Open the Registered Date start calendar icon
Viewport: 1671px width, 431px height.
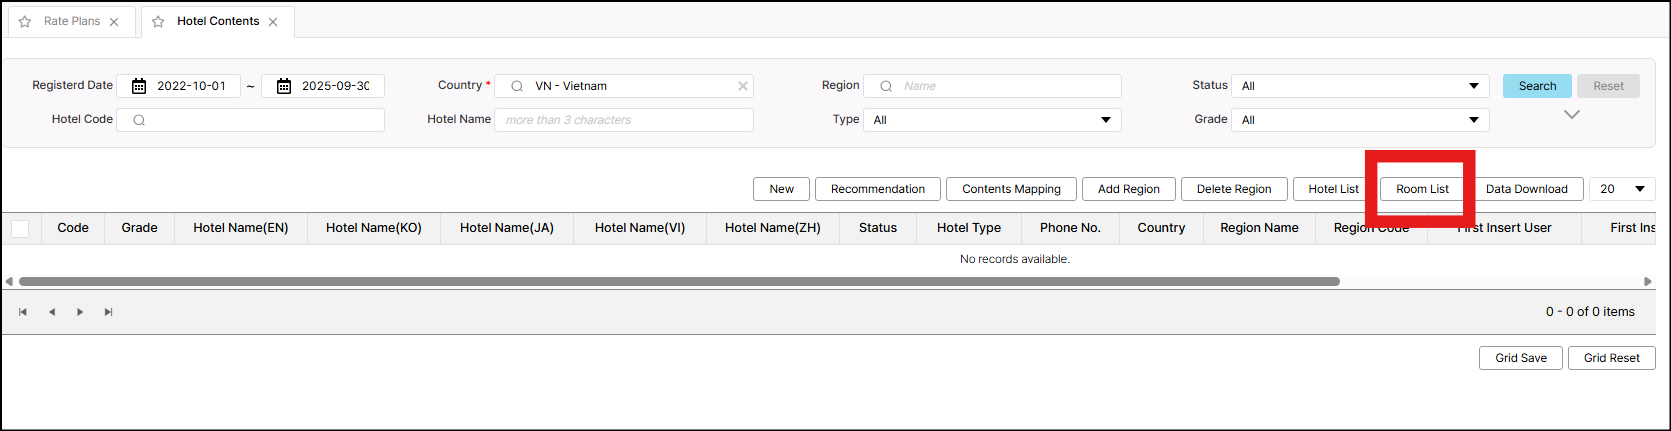click(x=139, y=86)
